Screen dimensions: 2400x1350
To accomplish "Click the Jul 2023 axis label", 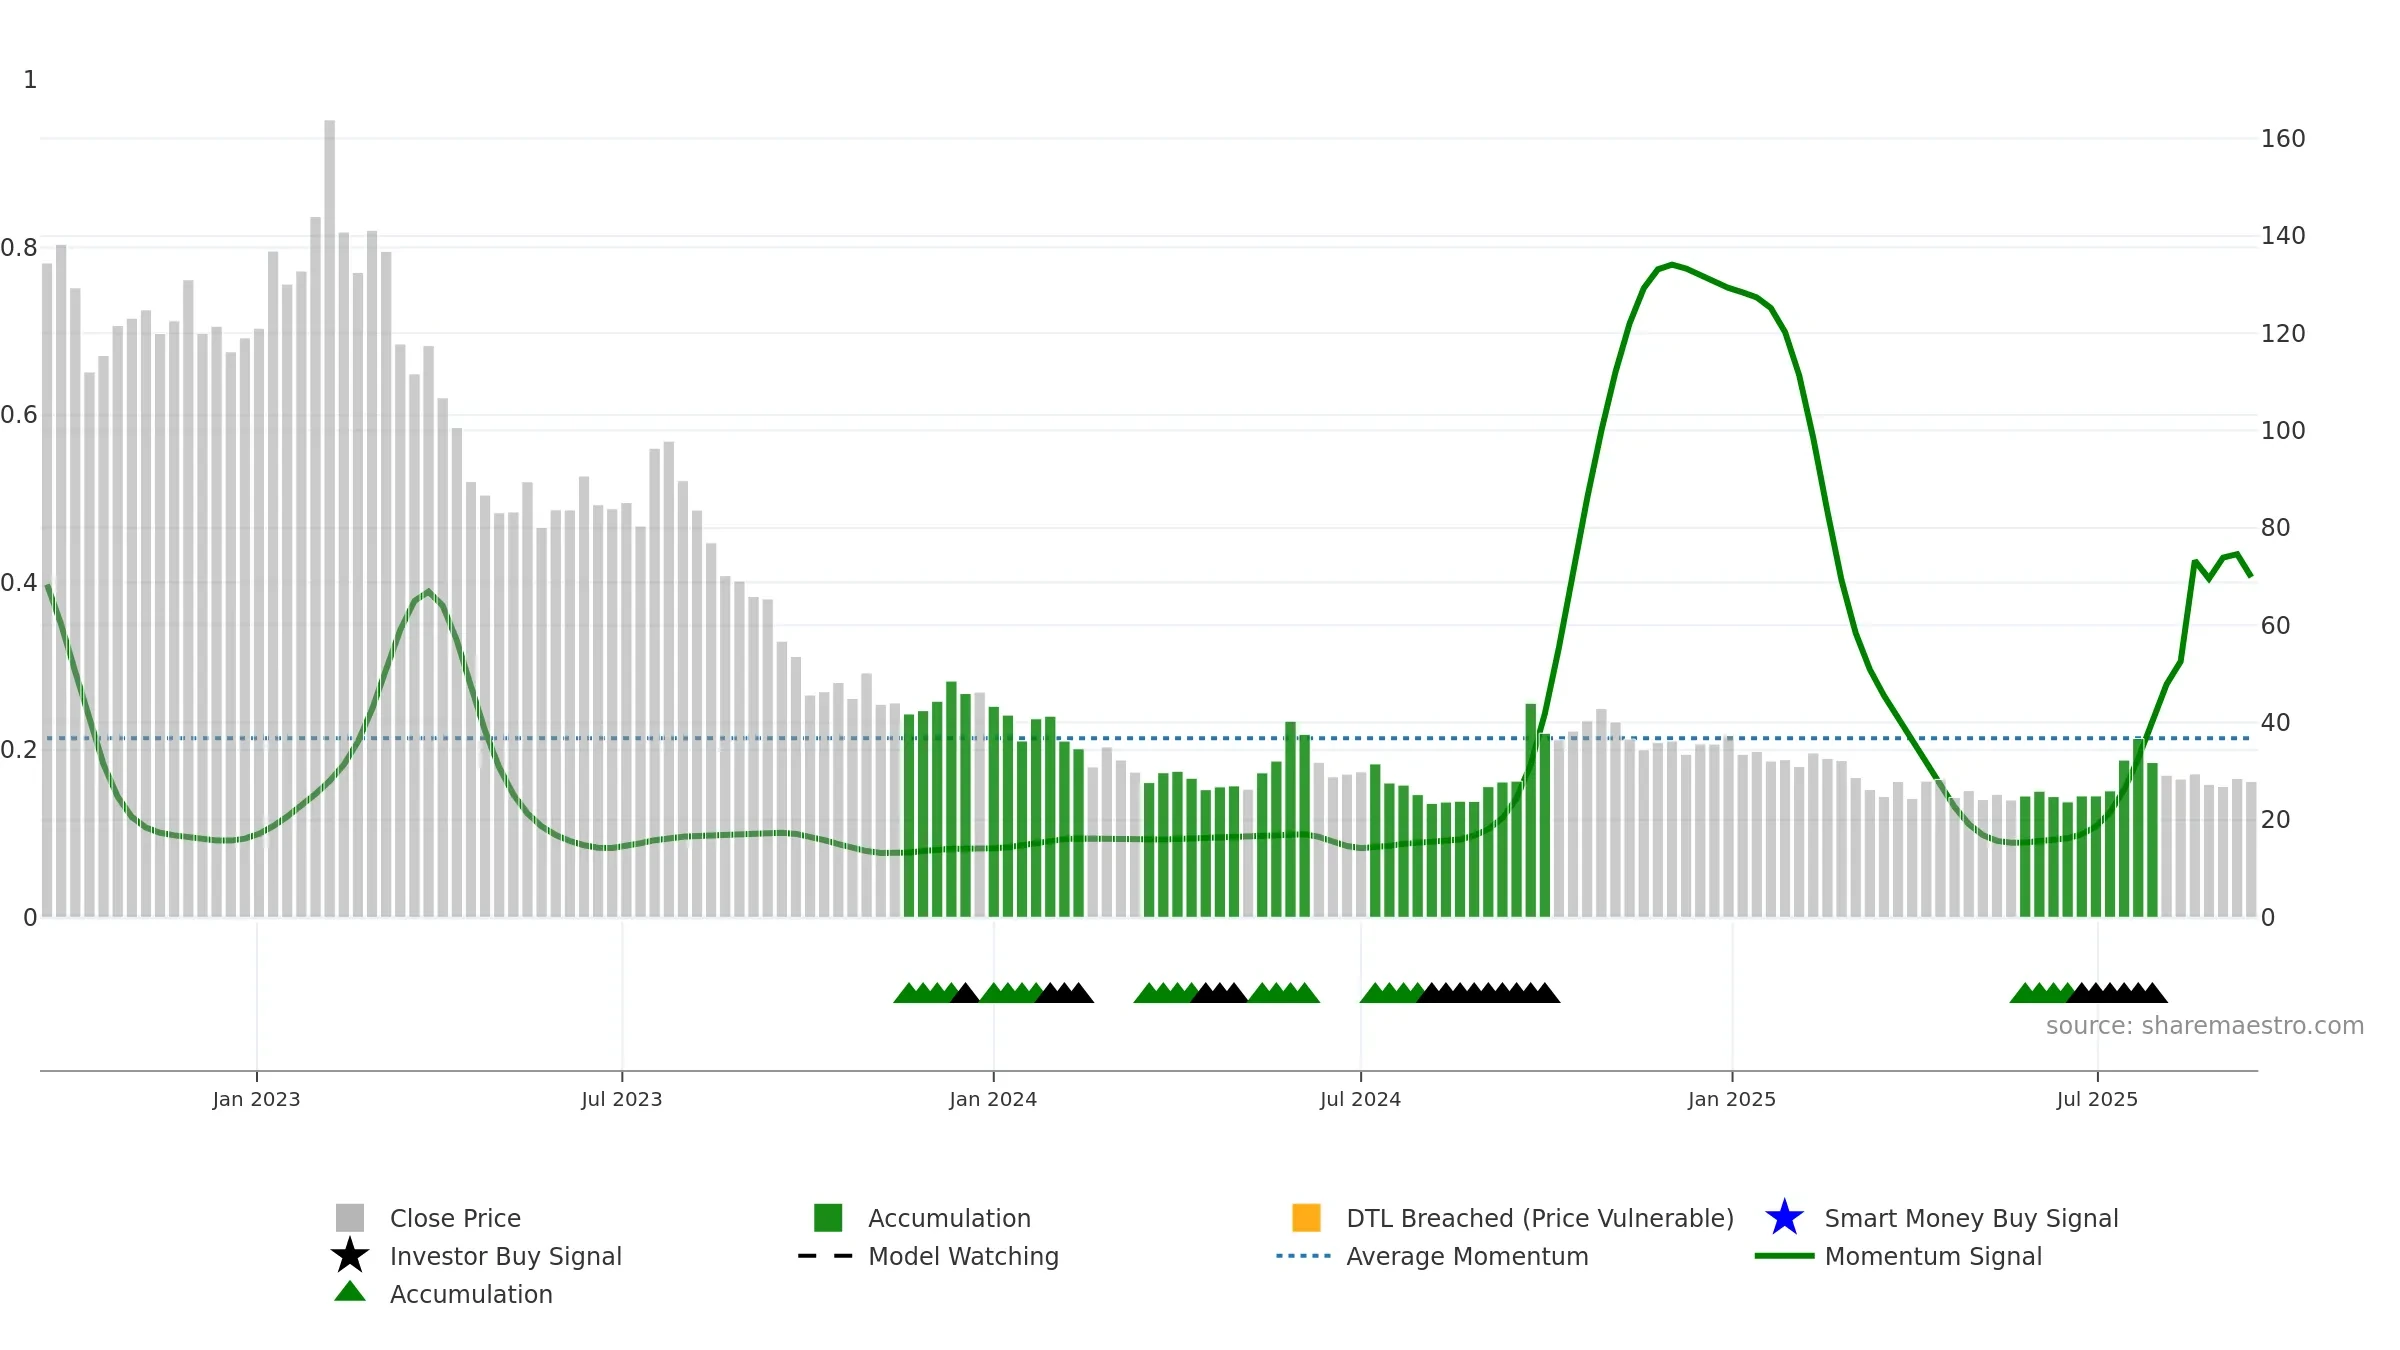I will coord(622,1100).
